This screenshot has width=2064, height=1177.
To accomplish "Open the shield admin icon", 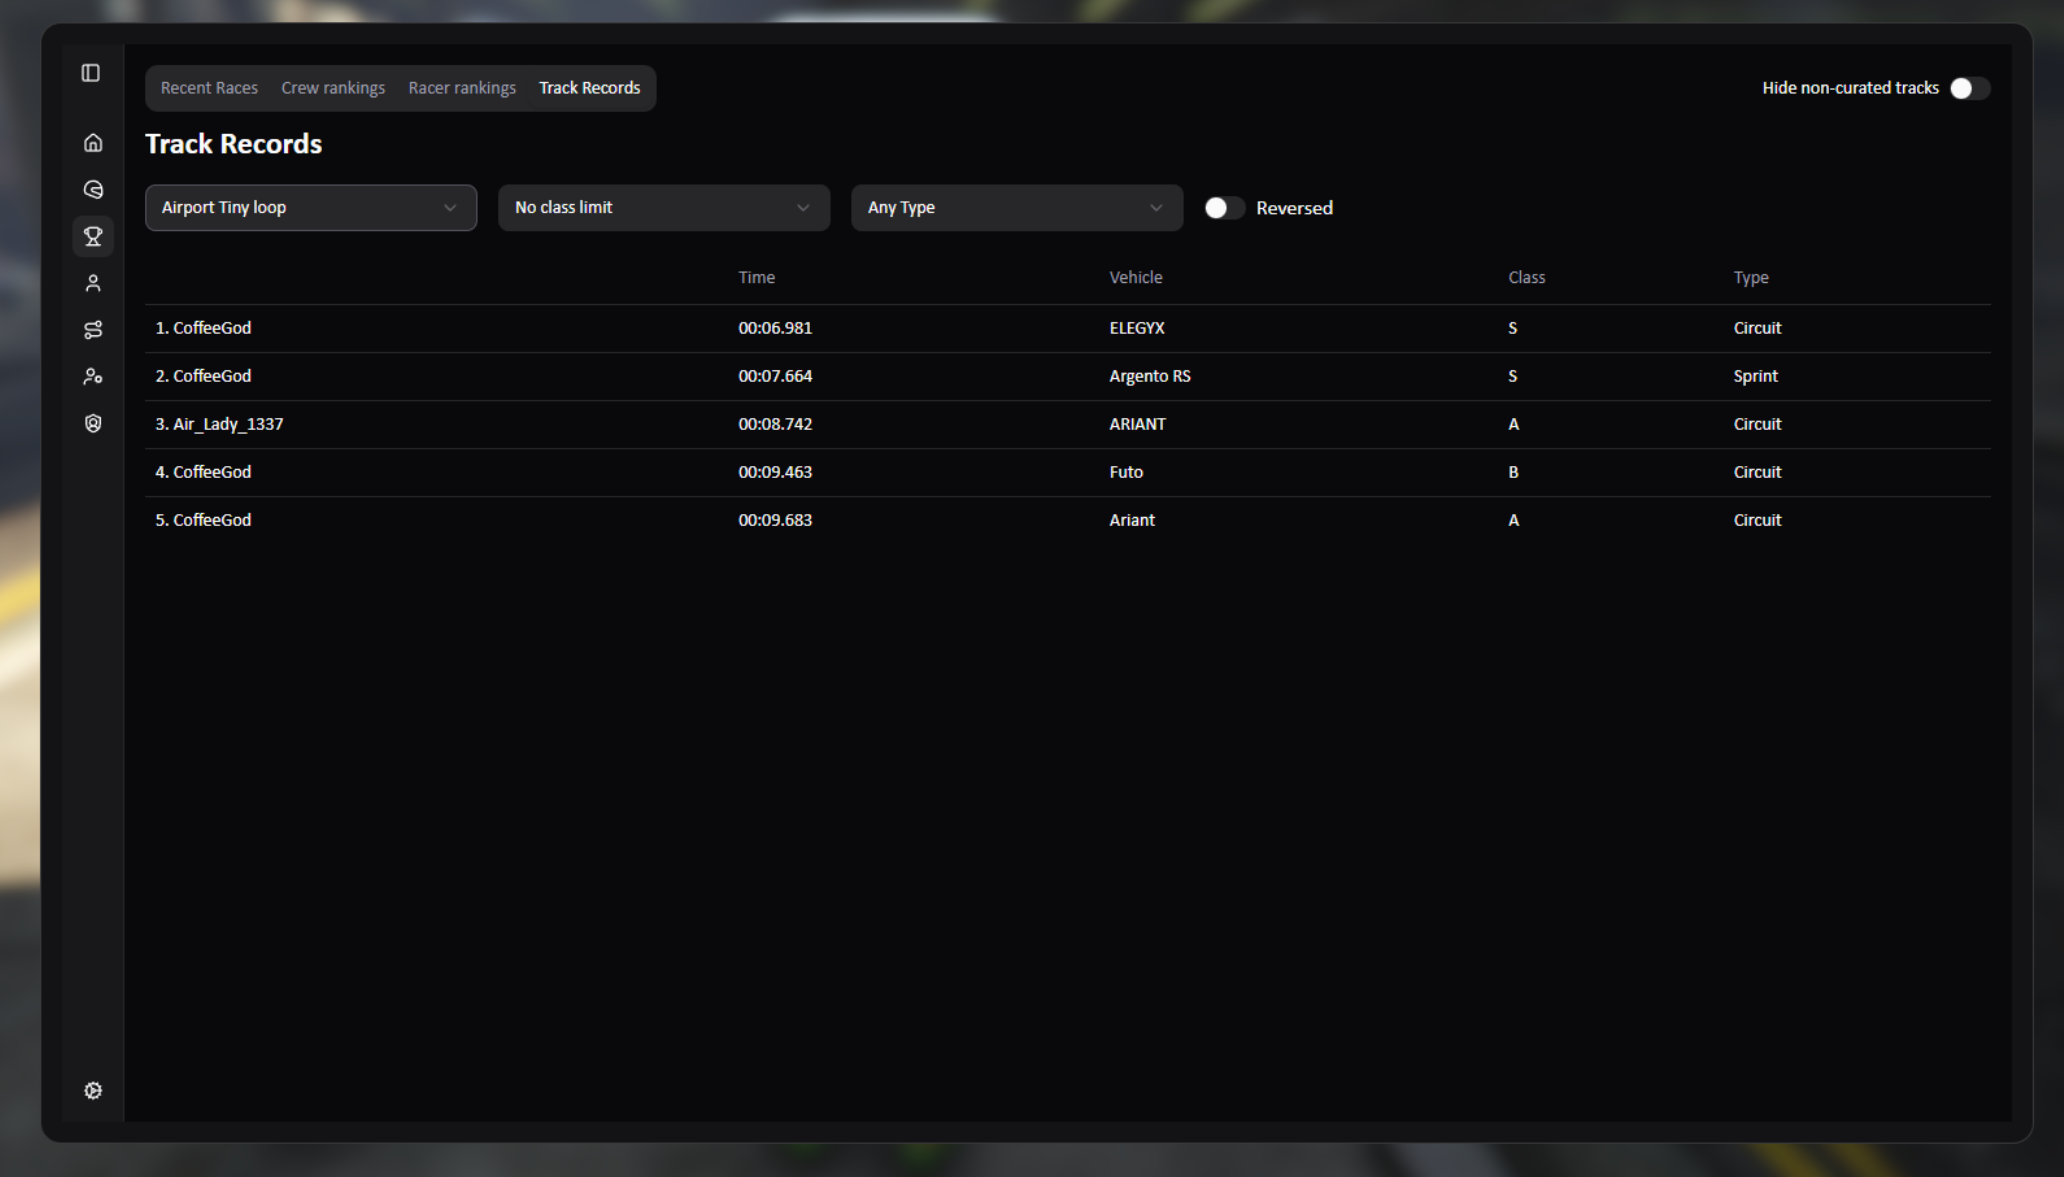I will tap(93, 424).
